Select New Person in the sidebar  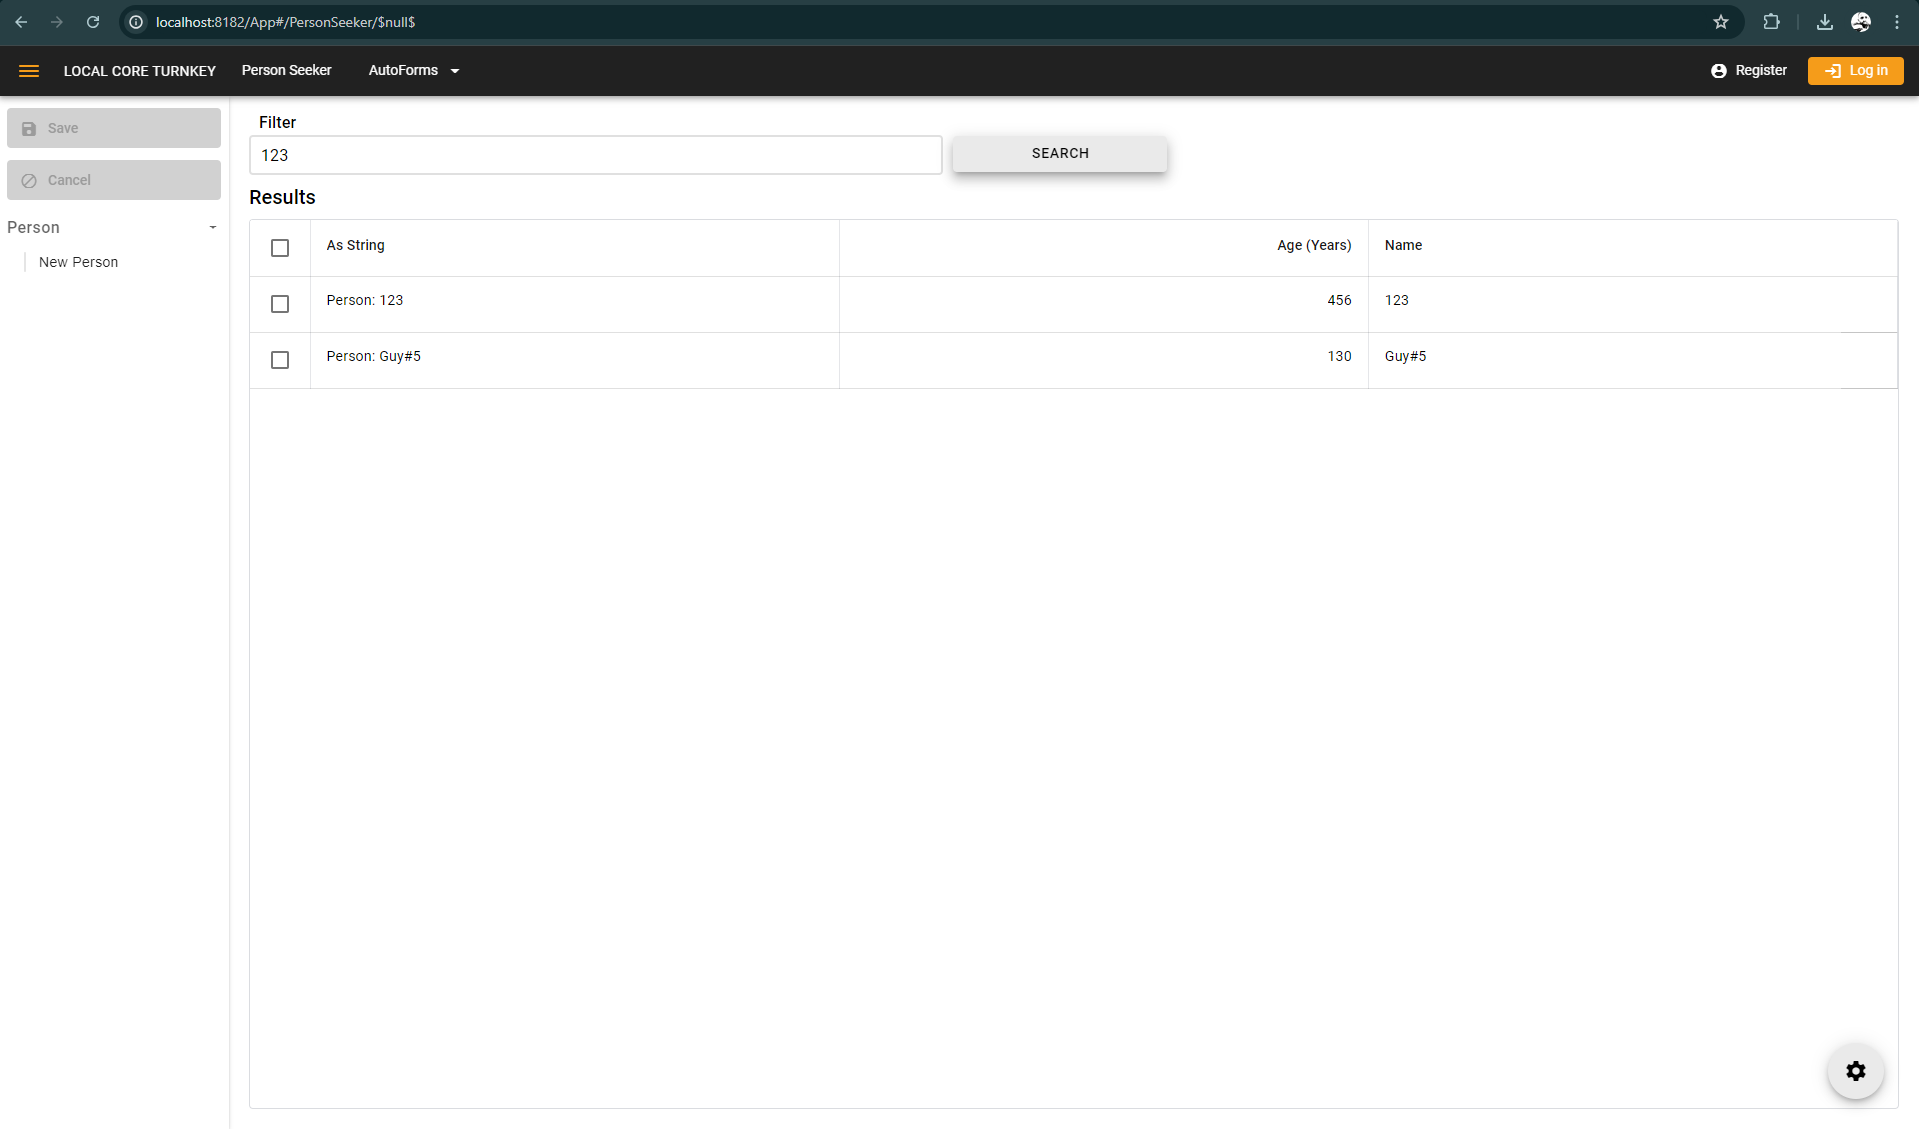coord(78,262)
